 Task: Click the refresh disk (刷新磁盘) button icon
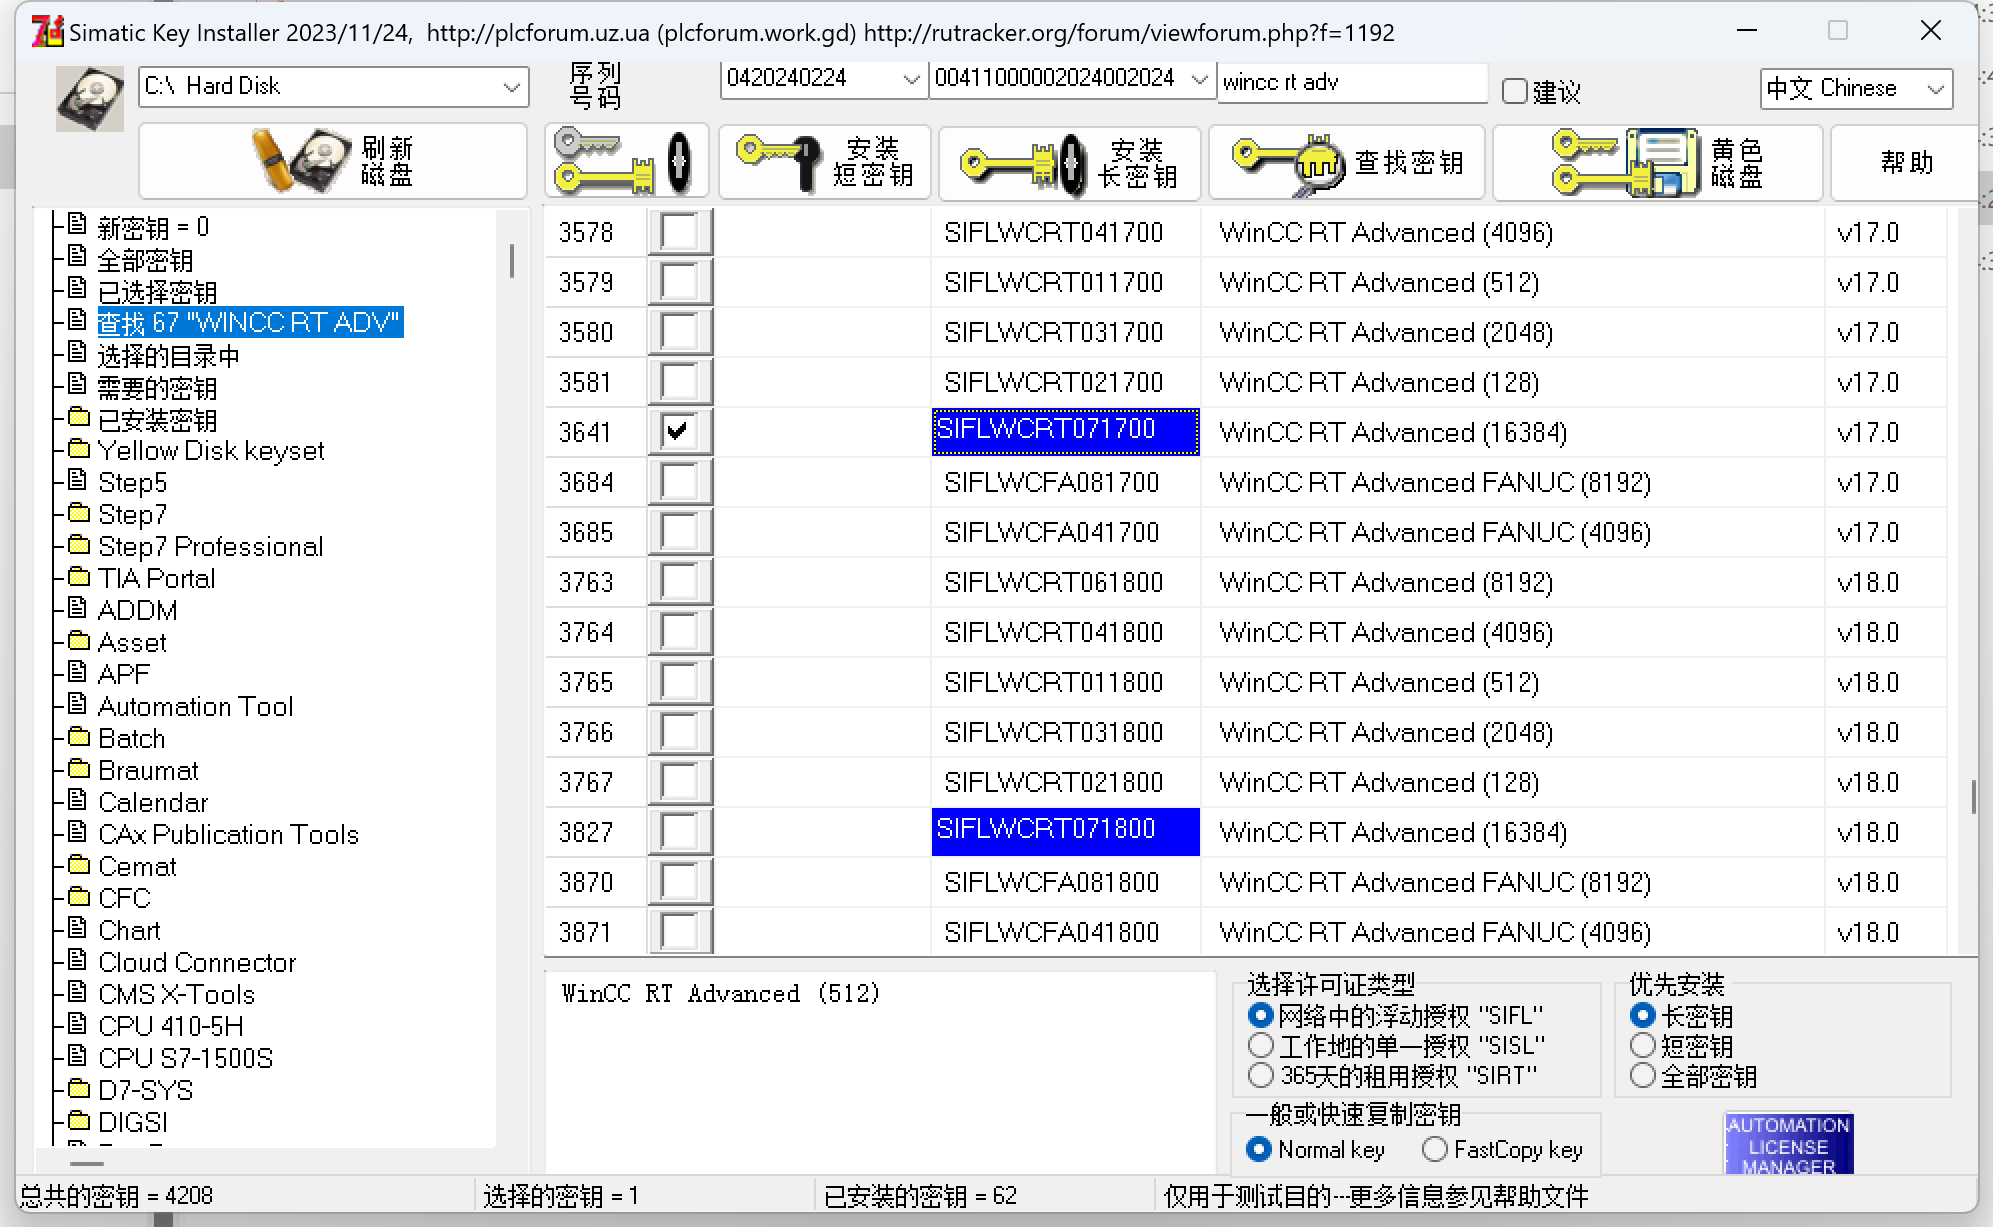[302, 161]
